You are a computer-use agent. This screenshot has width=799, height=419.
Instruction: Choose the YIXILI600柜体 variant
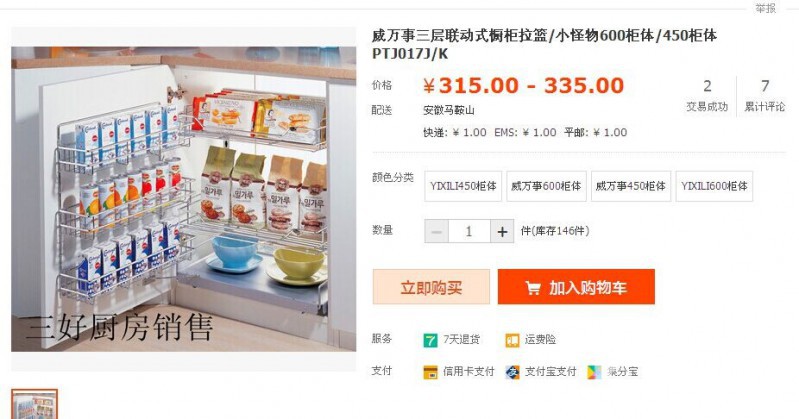(x=714, y=186)
